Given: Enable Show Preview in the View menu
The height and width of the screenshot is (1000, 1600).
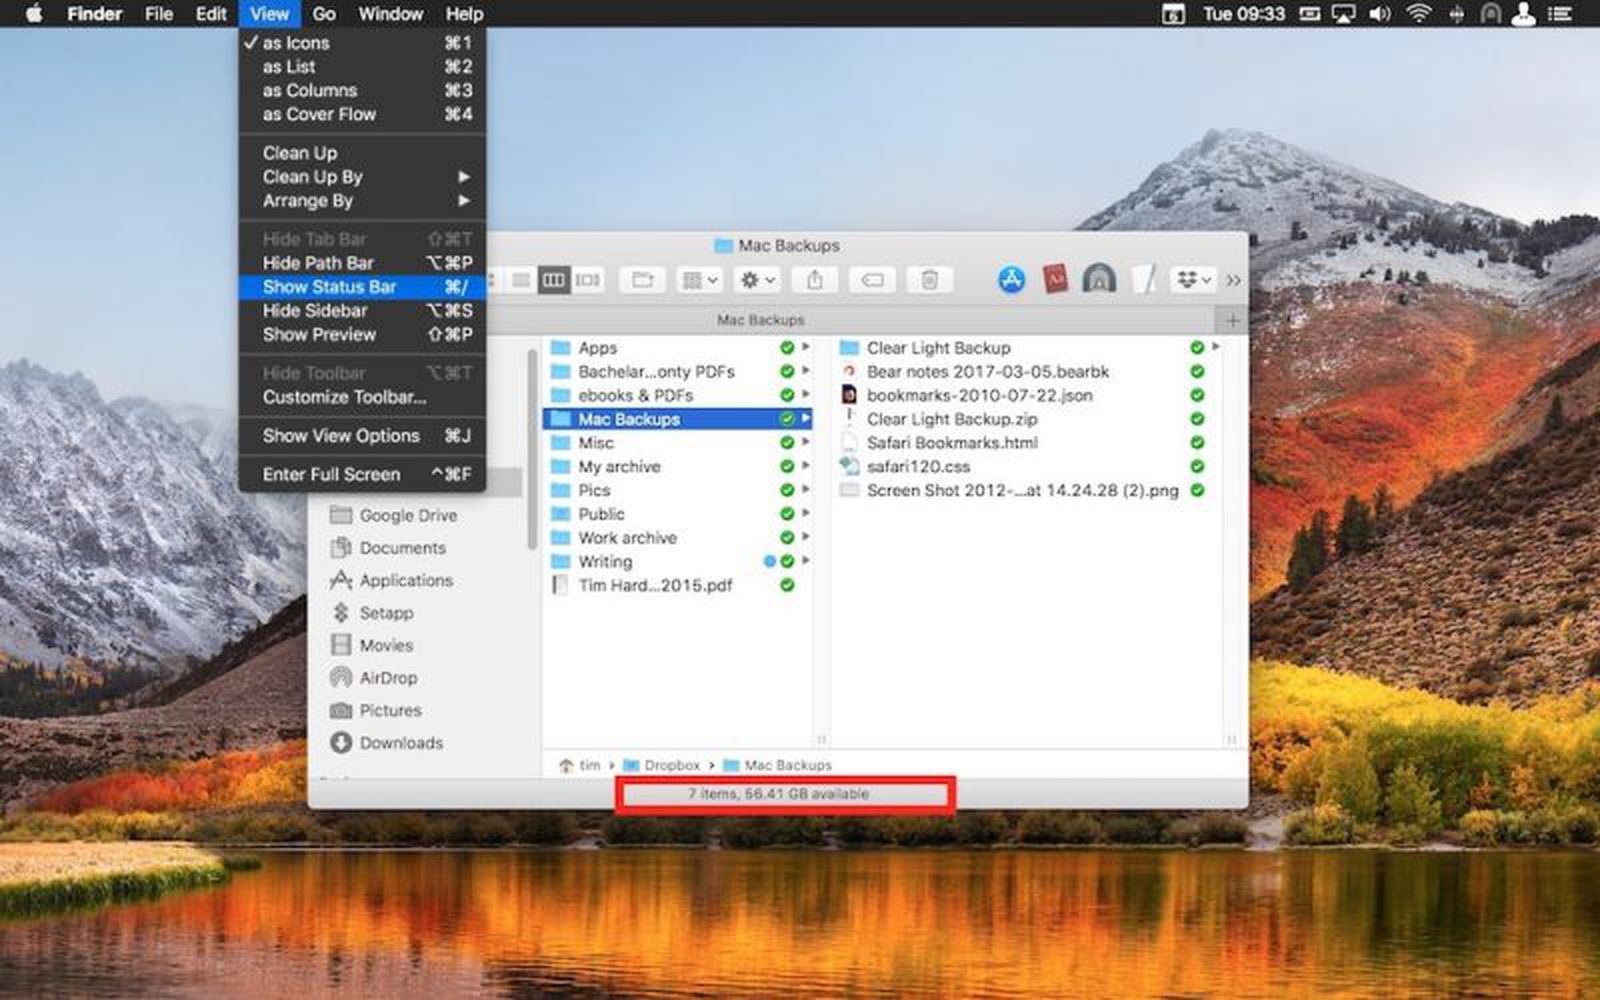Looking at the screenshot, I should pos(318,335).
